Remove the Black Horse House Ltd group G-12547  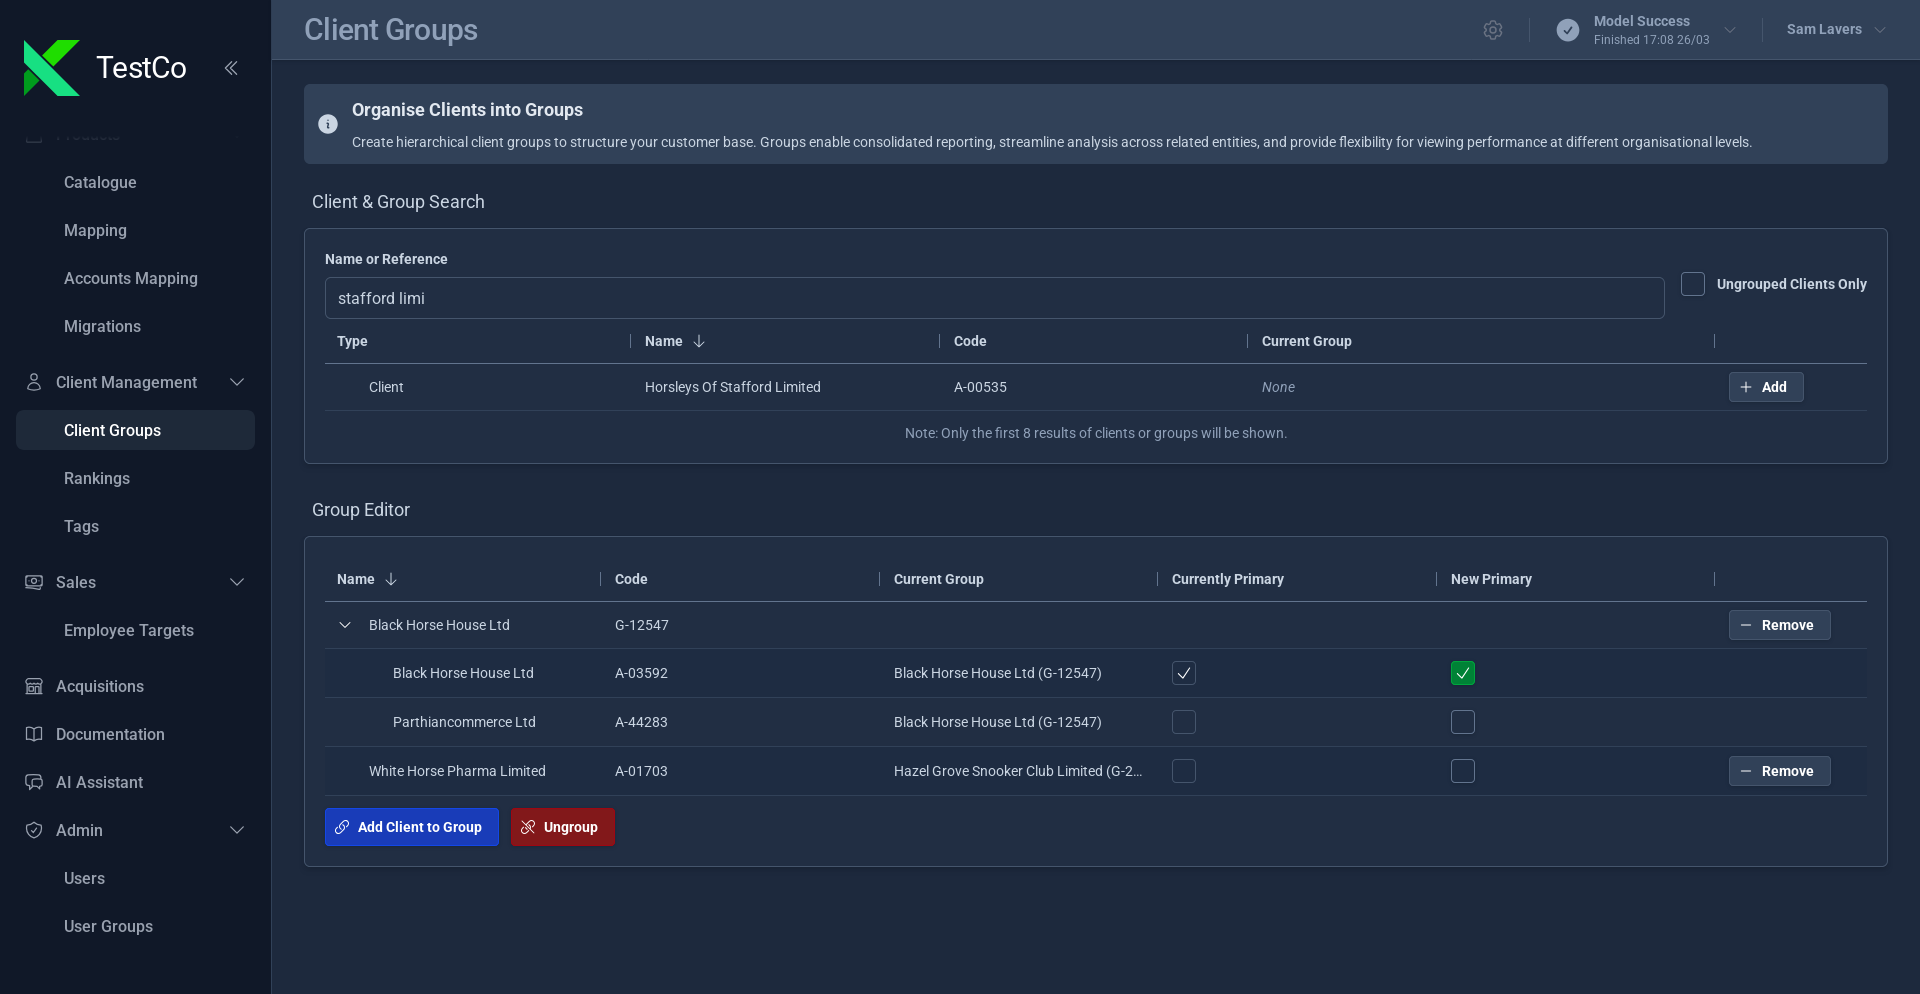[1779, 625]
